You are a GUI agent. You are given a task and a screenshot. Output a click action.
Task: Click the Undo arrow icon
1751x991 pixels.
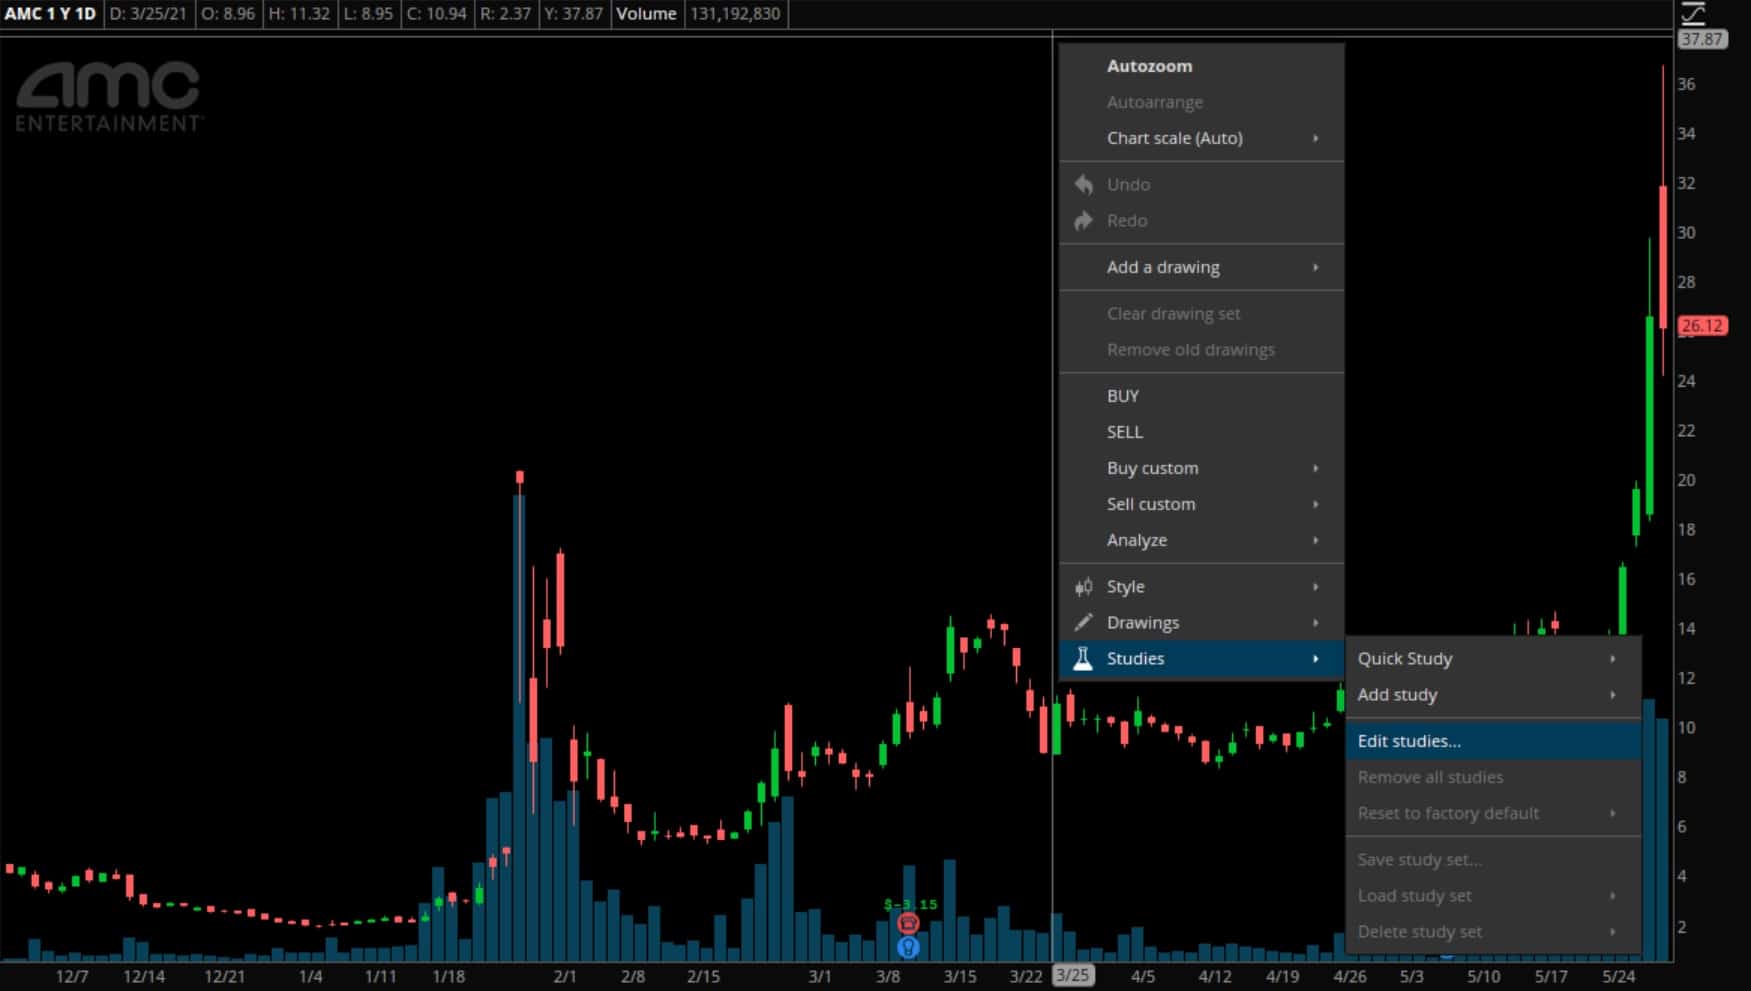point(1083,184)
